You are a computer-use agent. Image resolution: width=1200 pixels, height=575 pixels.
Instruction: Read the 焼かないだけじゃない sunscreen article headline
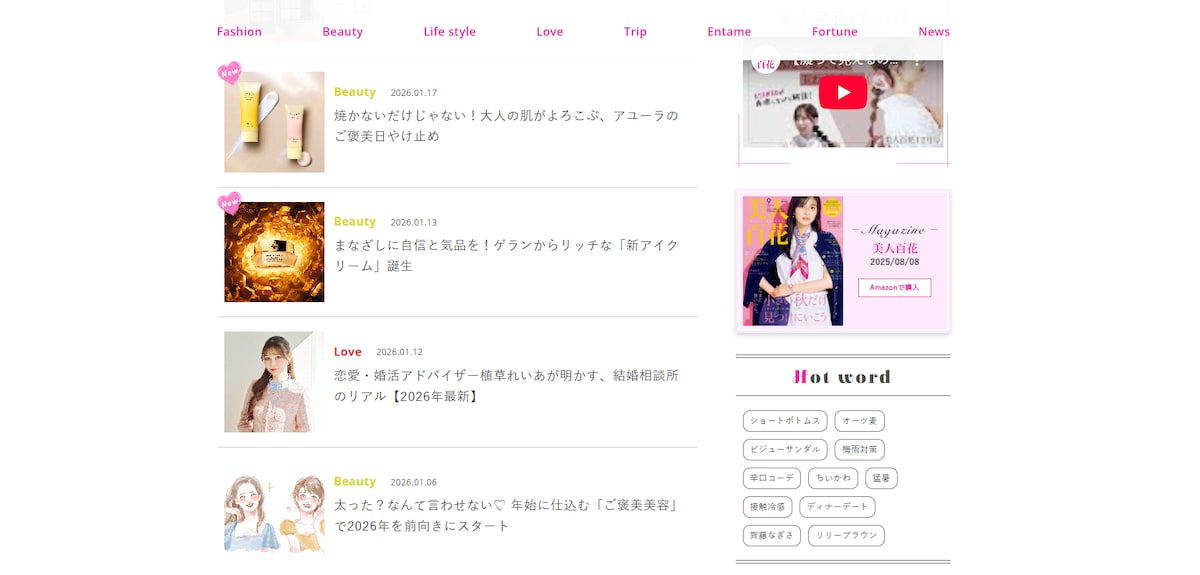coord(506,126)
